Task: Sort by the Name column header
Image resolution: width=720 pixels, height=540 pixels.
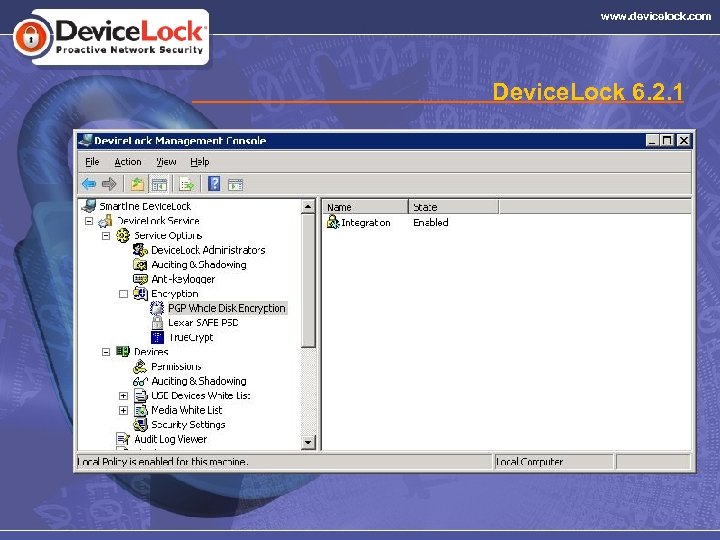Action: point(365,207)
